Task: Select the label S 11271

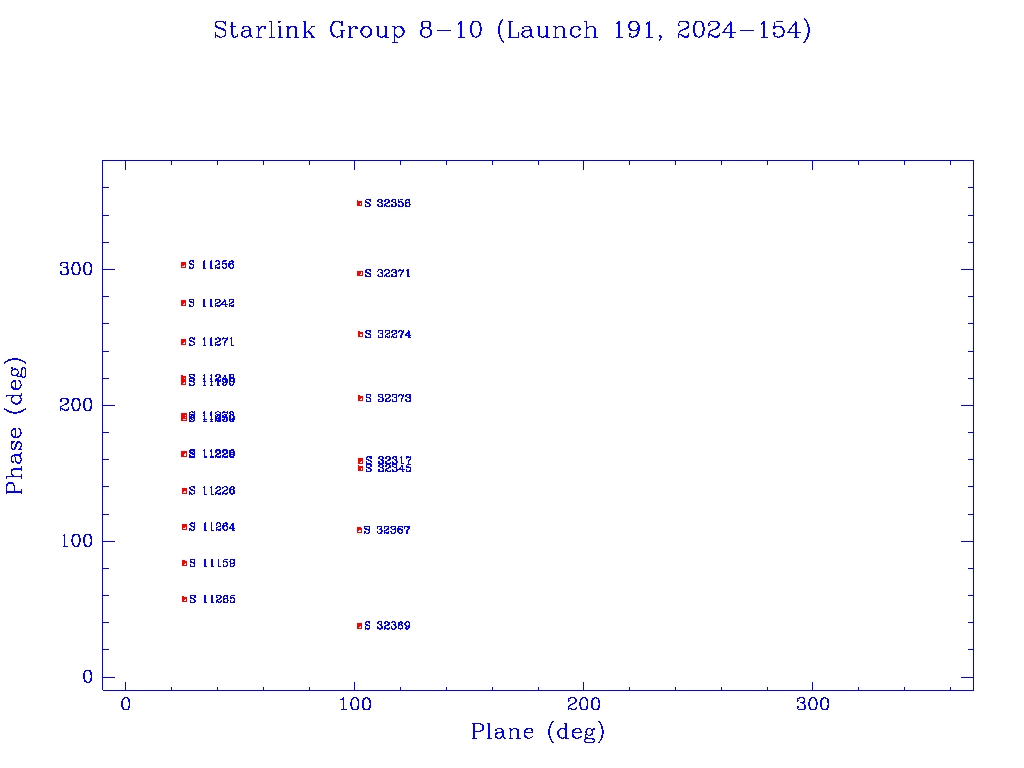Action: [211, 342]
